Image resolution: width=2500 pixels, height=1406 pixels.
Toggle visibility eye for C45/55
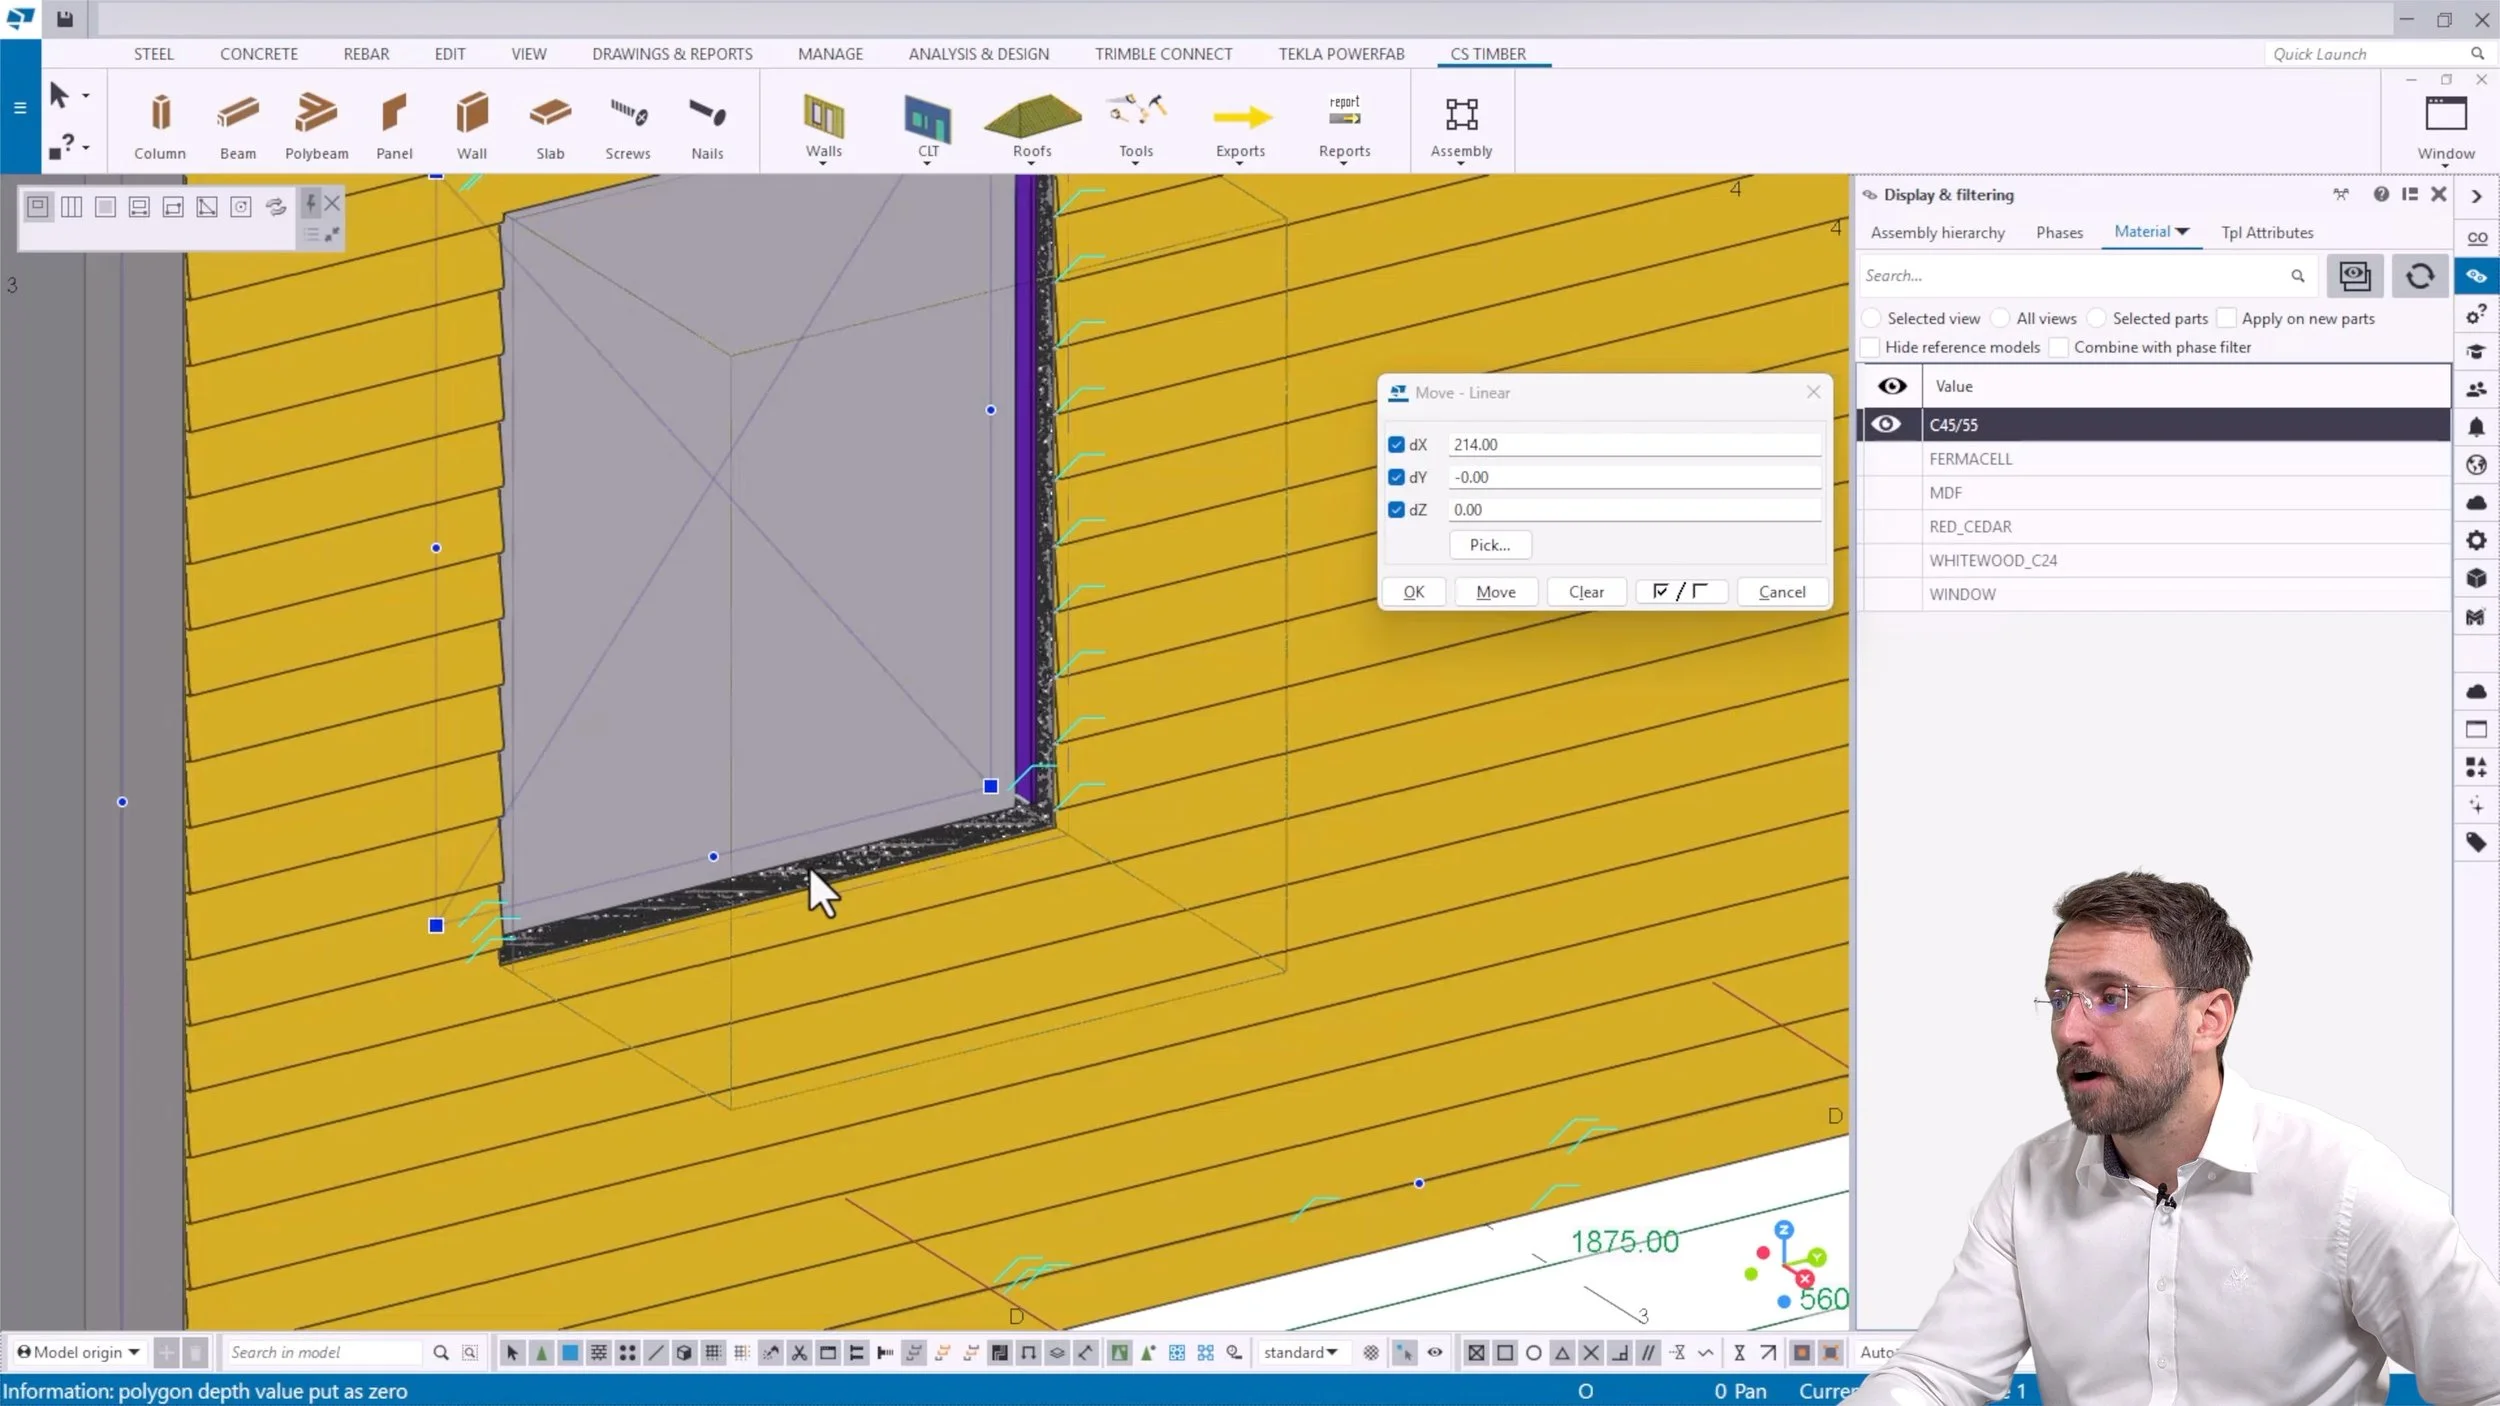(x=1886, y=424)
